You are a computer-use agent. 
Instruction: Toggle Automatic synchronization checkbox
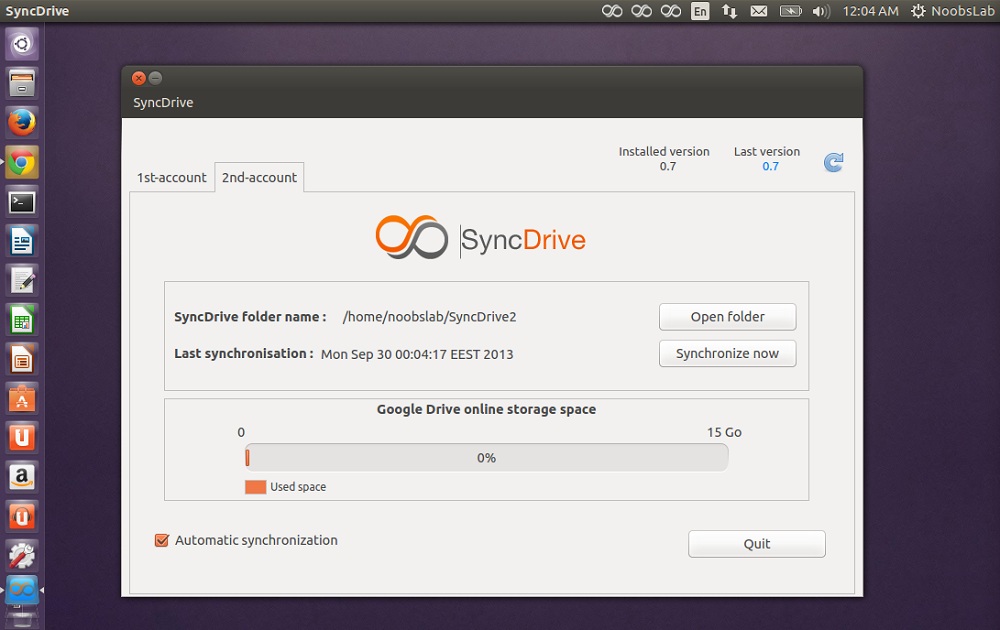(x=162, y=541)
